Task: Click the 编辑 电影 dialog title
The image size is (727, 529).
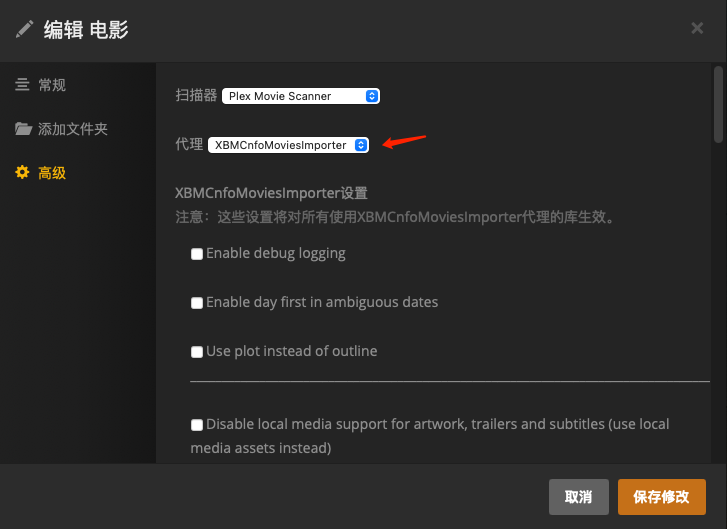Action: 86,30
